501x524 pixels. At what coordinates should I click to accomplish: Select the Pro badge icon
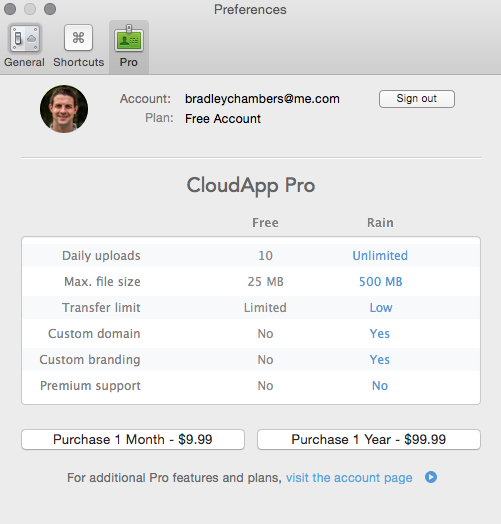(x=129, y=38)
